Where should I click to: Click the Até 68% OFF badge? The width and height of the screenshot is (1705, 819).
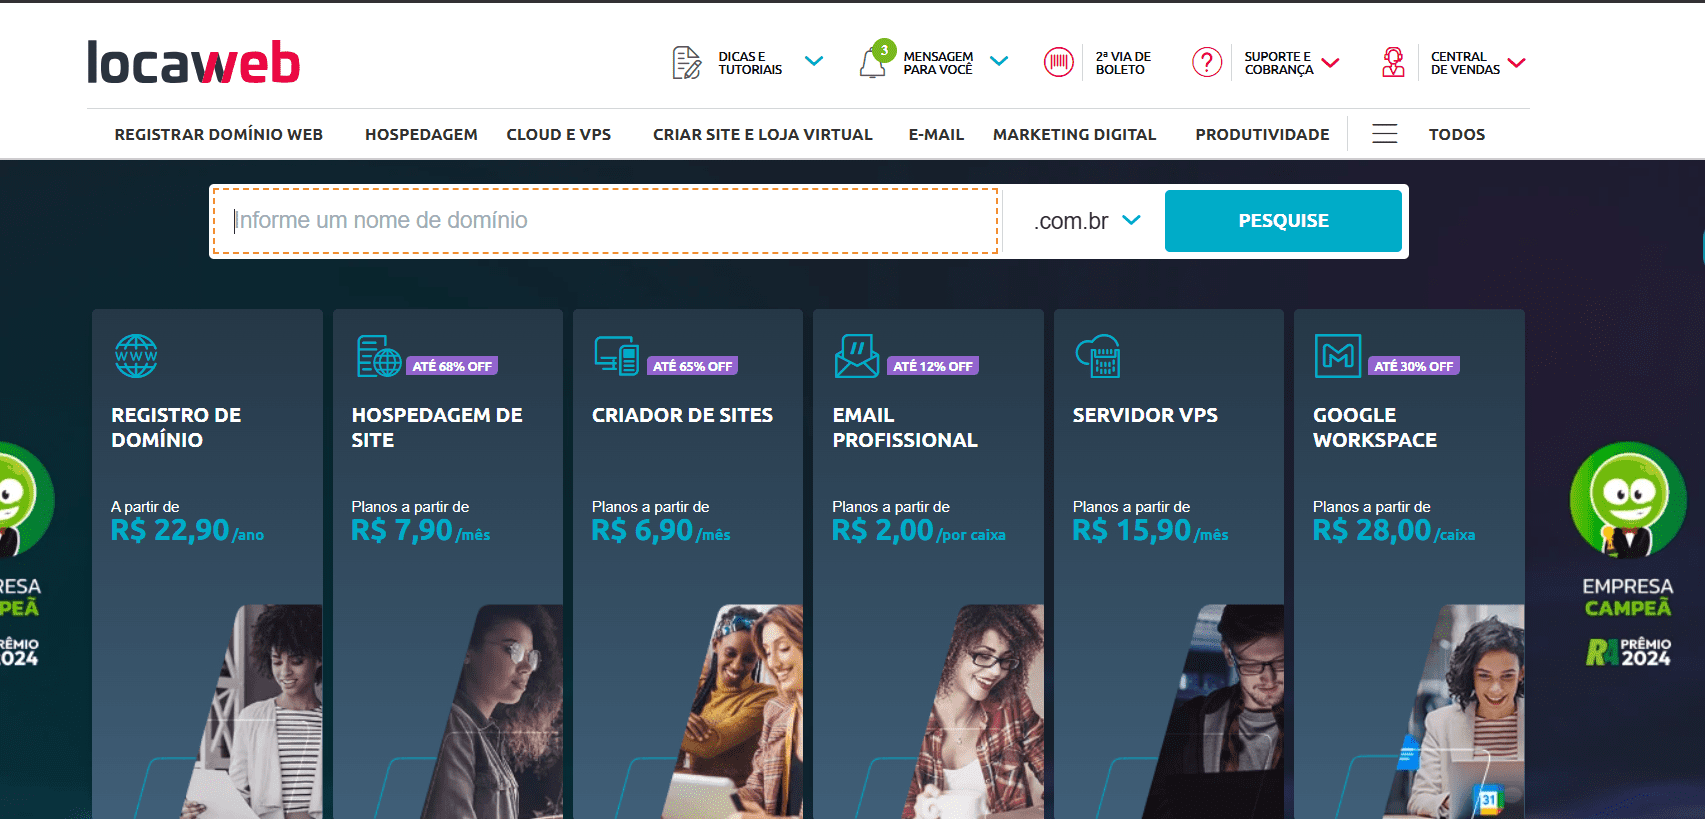click(452, 366)
